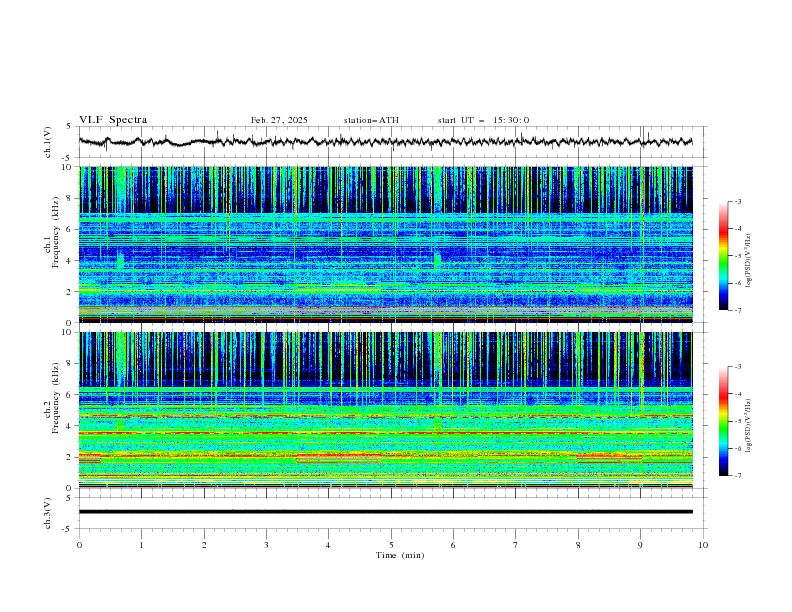The height and width of the screenshot is (612, 792).
Task: Click the "station=ATH" header label
Action: click(371, 120)
